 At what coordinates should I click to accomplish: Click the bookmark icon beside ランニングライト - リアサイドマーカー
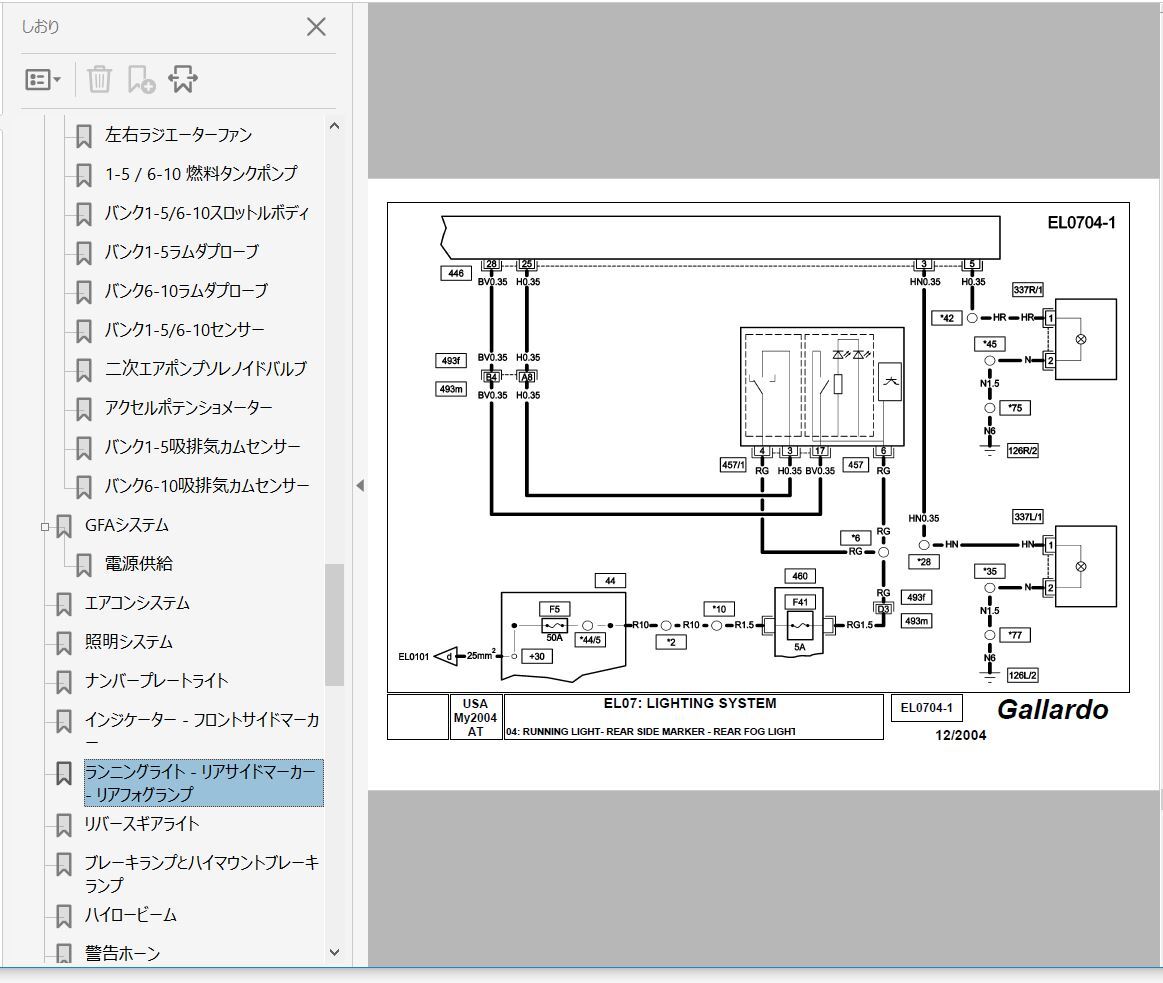pyautogui.click(x=64, y=773)
